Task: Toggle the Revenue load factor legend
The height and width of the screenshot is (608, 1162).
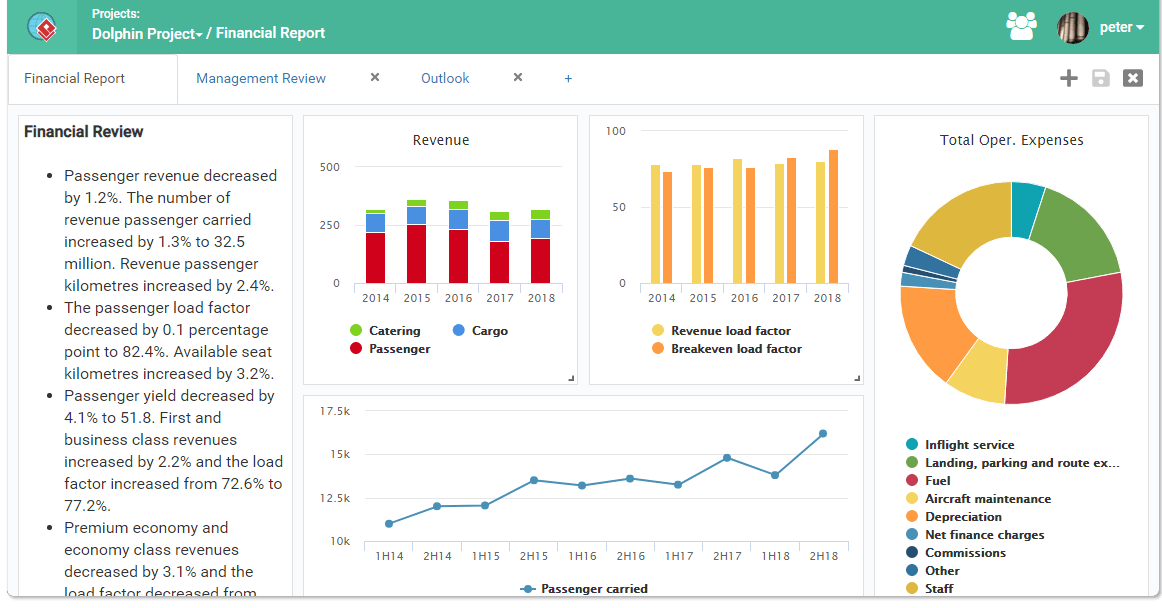Action: tap(721, 331)
